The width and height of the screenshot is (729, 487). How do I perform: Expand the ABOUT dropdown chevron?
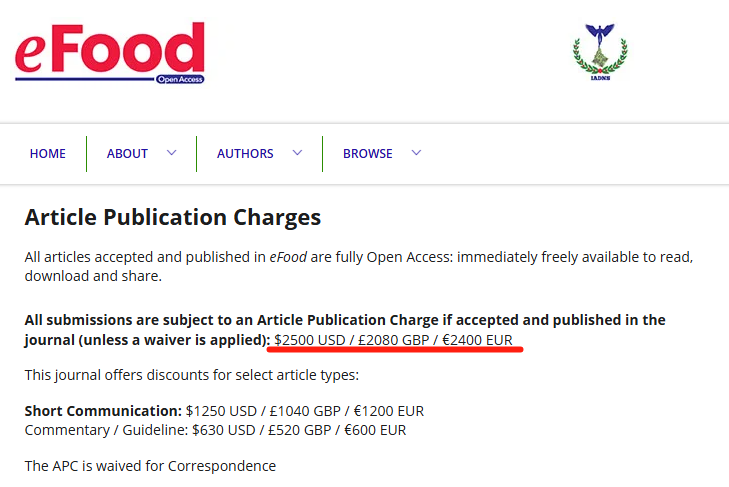pyautogui.click(x=172, y=153)
